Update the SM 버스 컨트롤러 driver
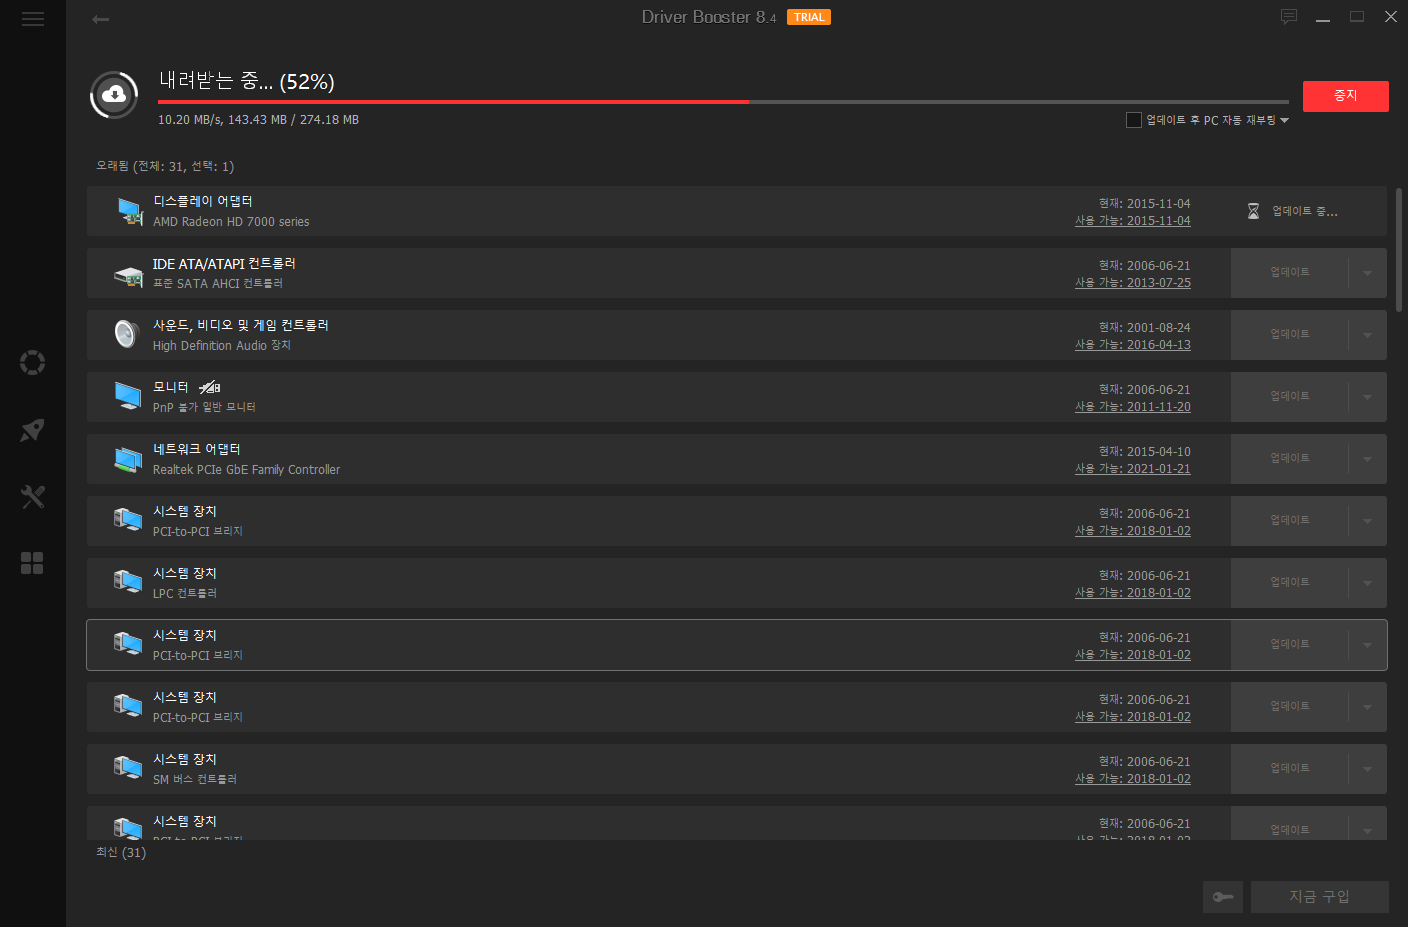Screen dimensions: 1408x927 (x=1289, y=769)
